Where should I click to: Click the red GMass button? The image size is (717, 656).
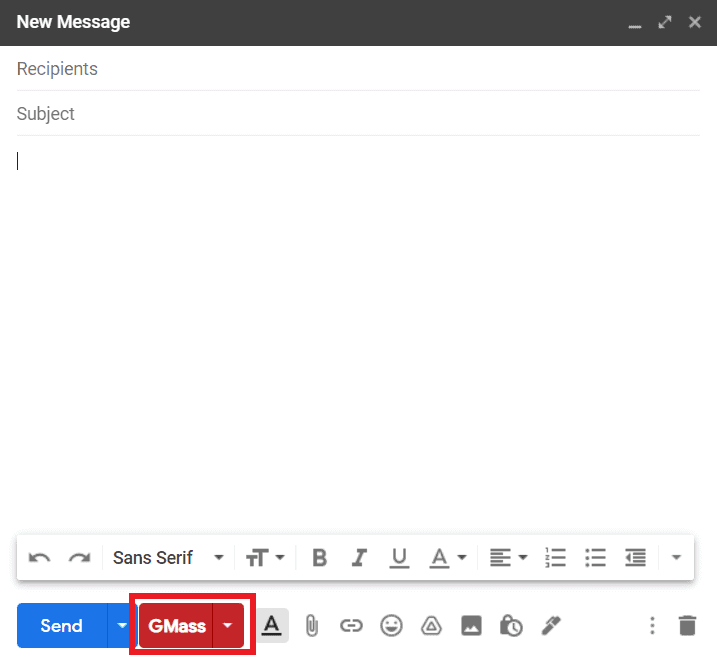[x=177, y=626]
